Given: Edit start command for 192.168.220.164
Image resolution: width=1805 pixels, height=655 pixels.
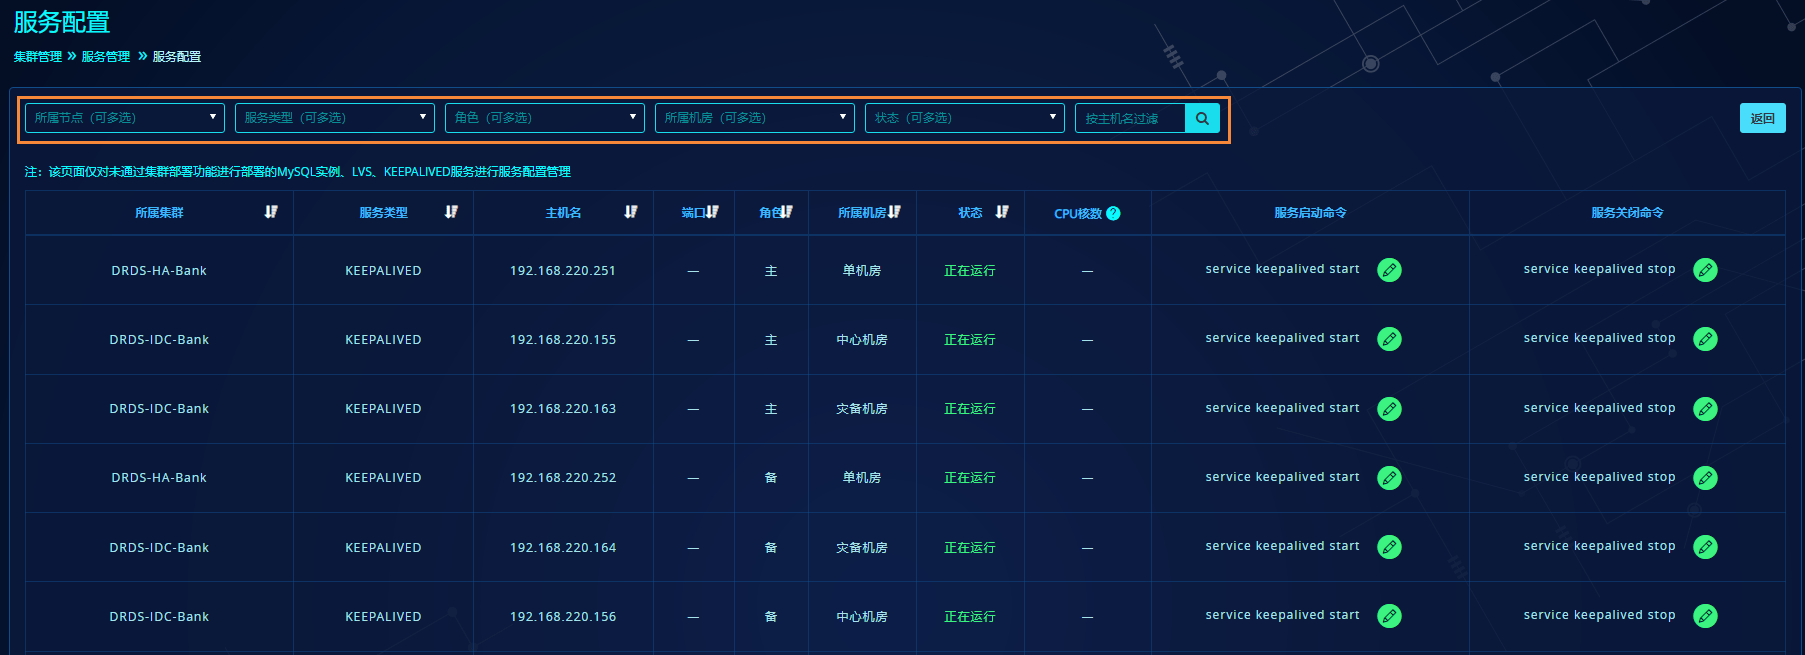Looking at the screenshot, I should [1389, 547].
